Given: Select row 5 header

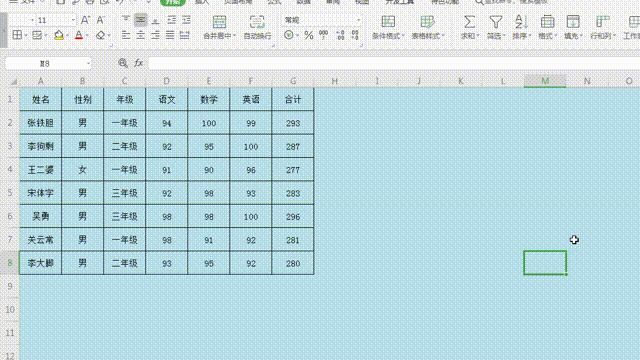Looking at the screenshot, I should point(10,193).
